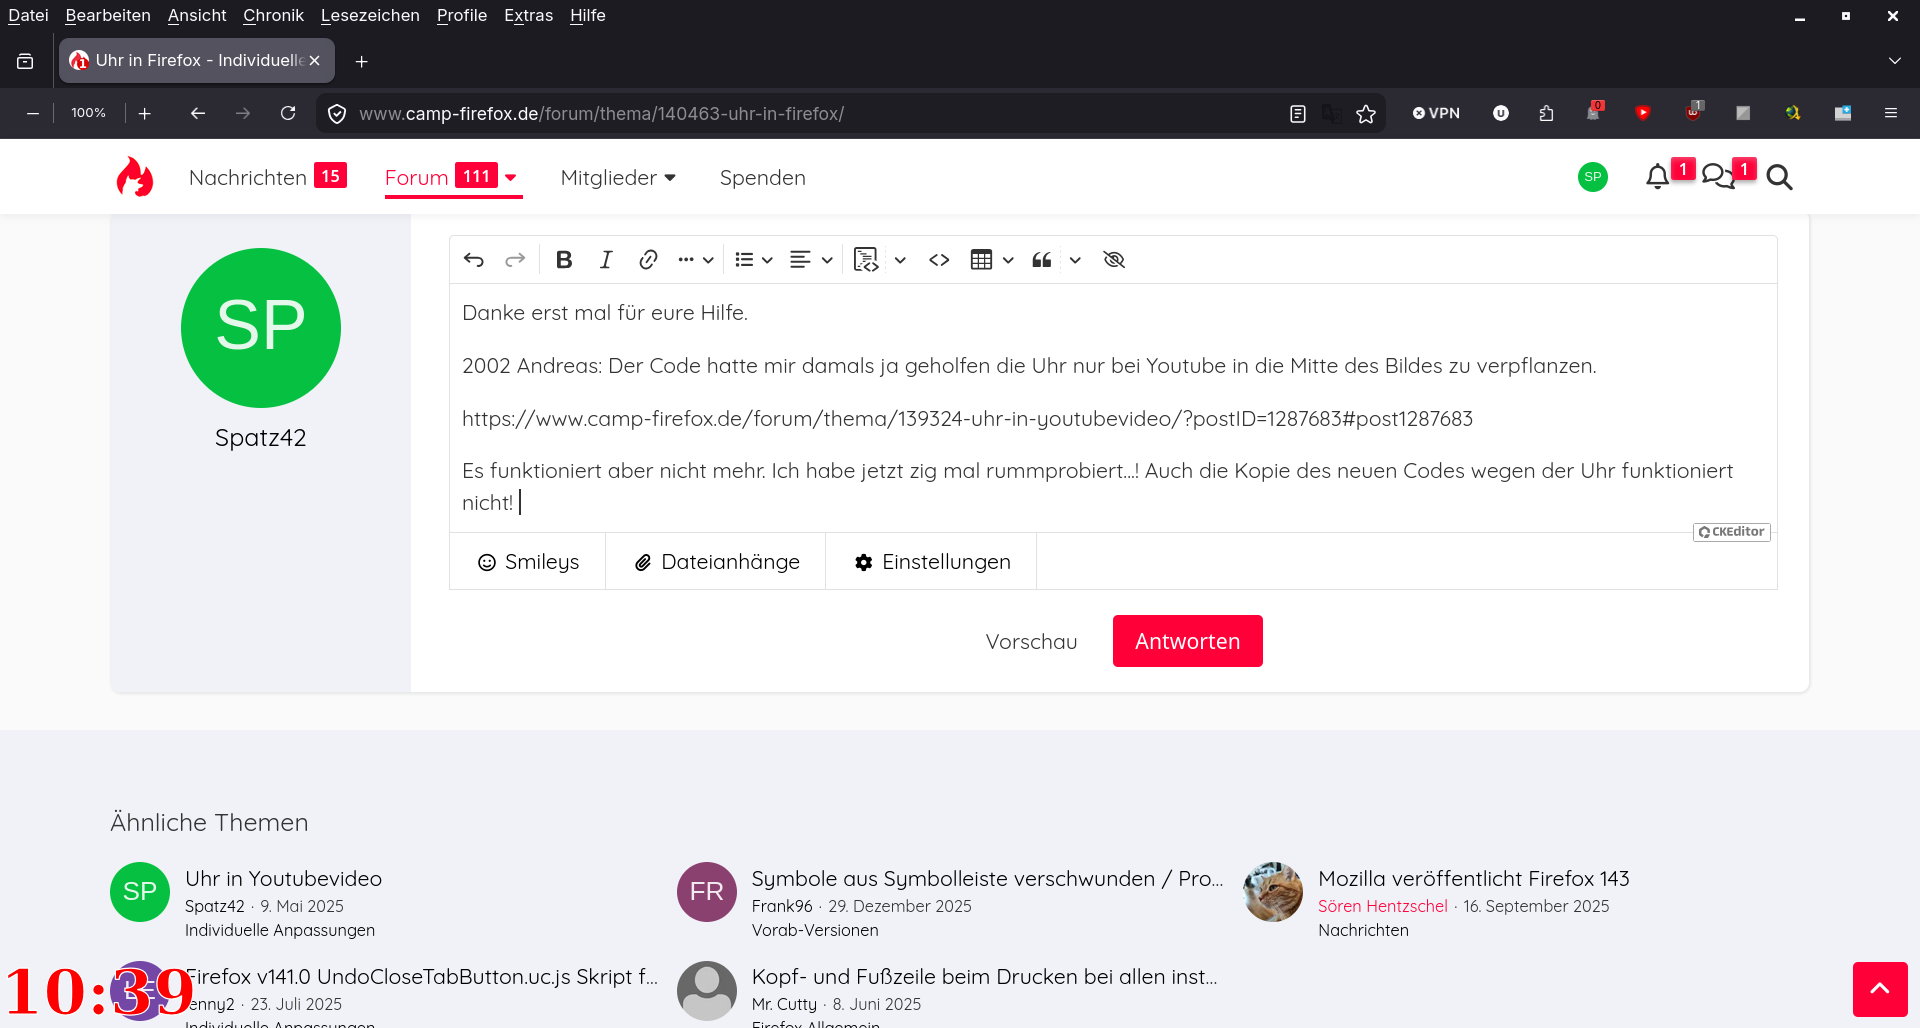Open the Extensions puzzle-piece icon
This screenshot has height=1028, width=1920.
coord(1546,114)
